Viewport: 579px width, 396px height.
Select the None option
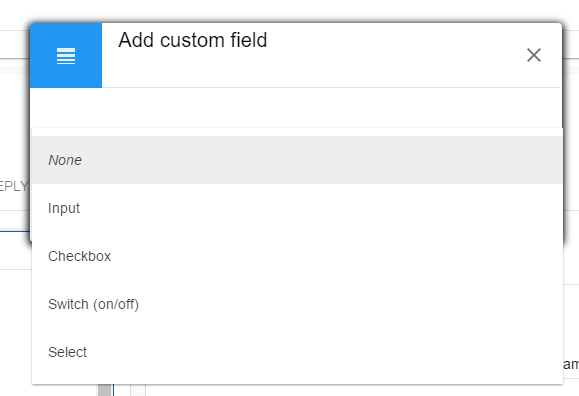pos(65,160)
